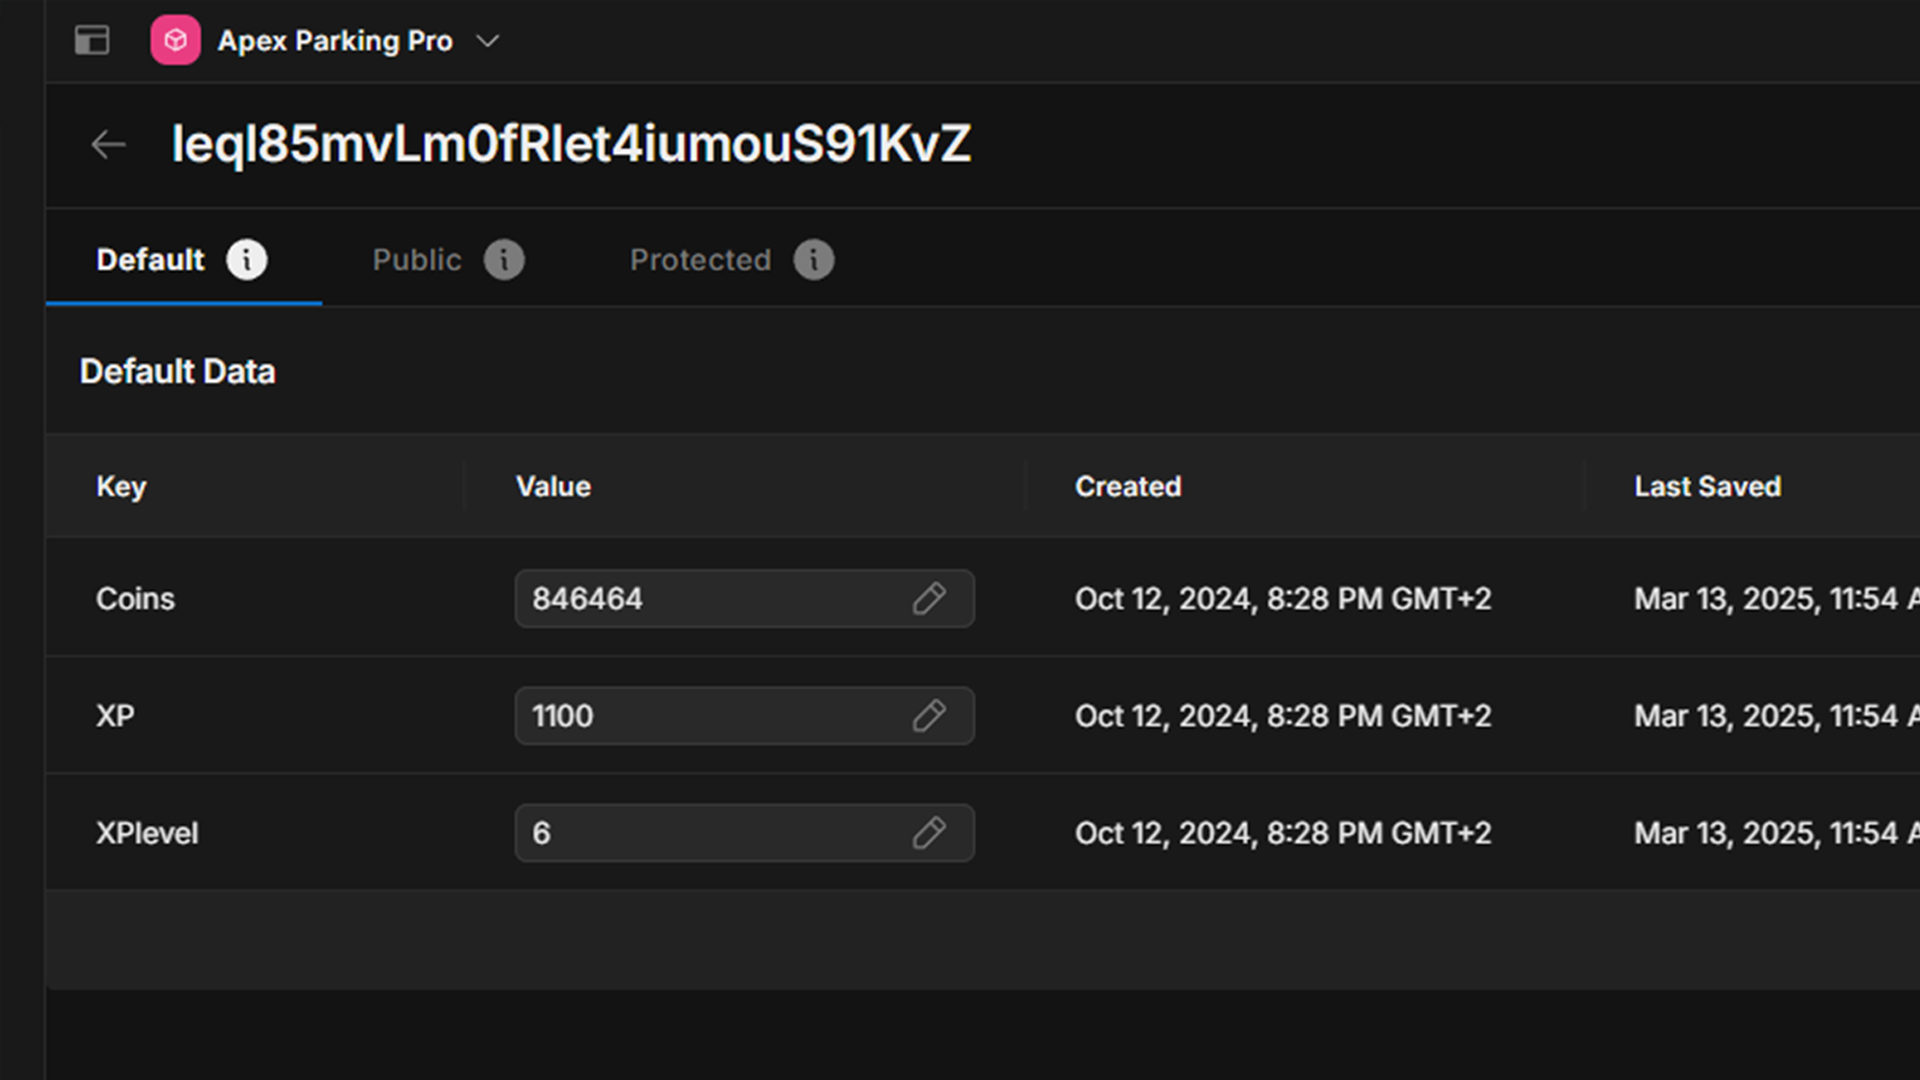
Task: Click the Last Saved column header
Action: (1707, 487)
